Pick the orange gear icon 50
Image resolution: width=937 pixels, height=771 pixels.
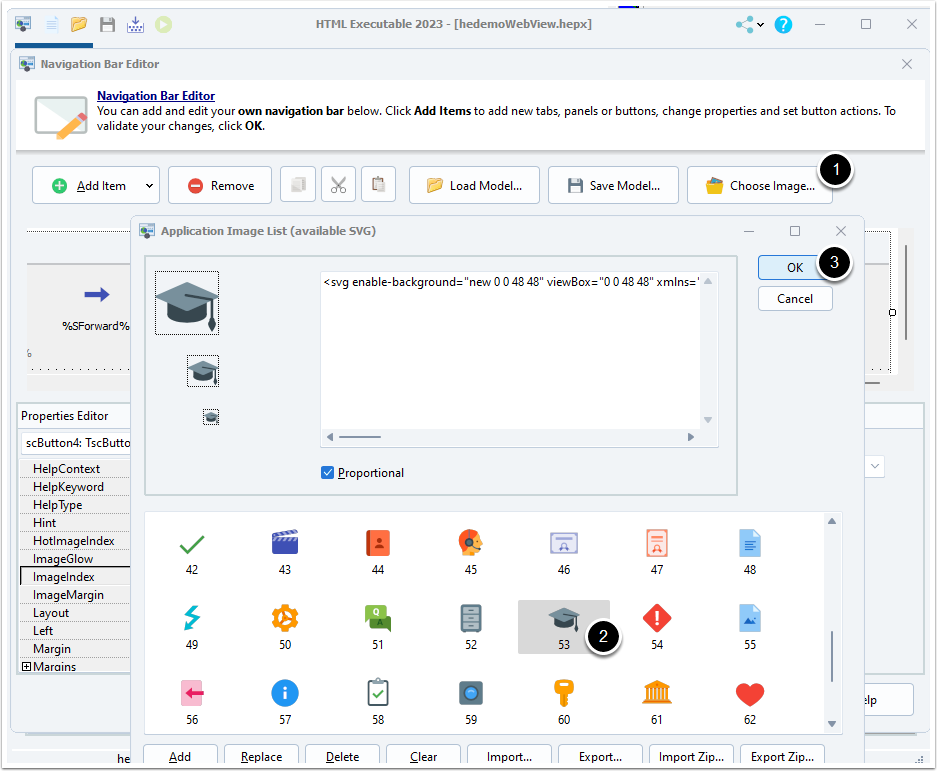[x=285, y=618]
